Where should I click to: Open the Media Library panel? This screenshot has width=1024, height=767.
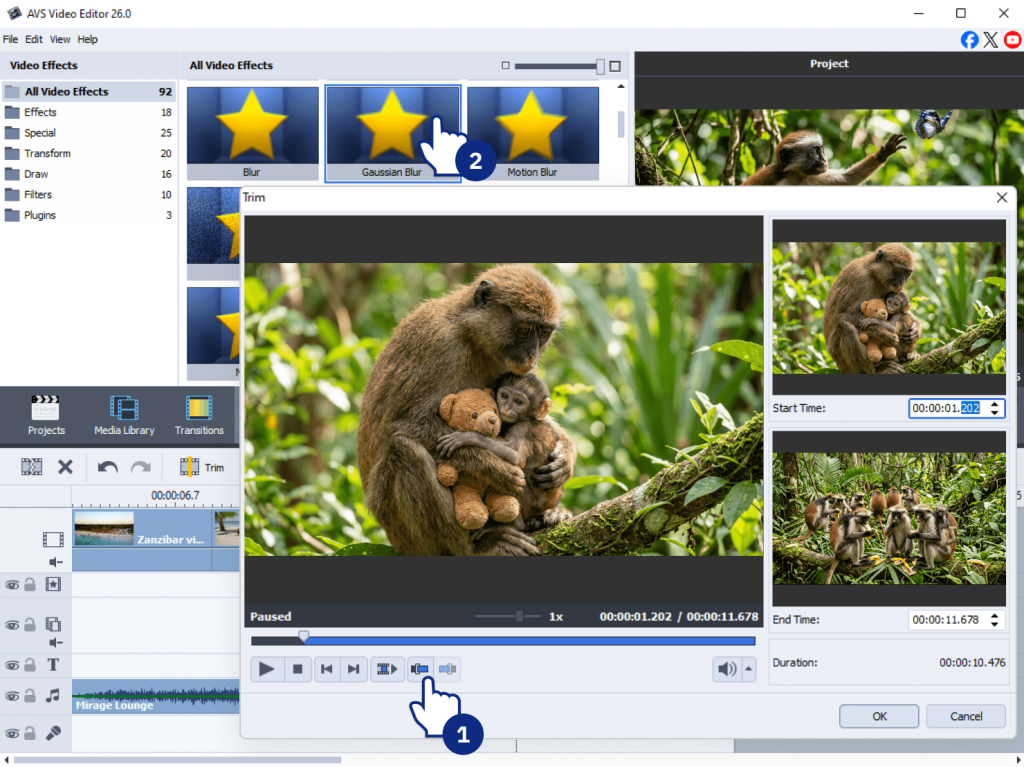click(x=124, y=415)
